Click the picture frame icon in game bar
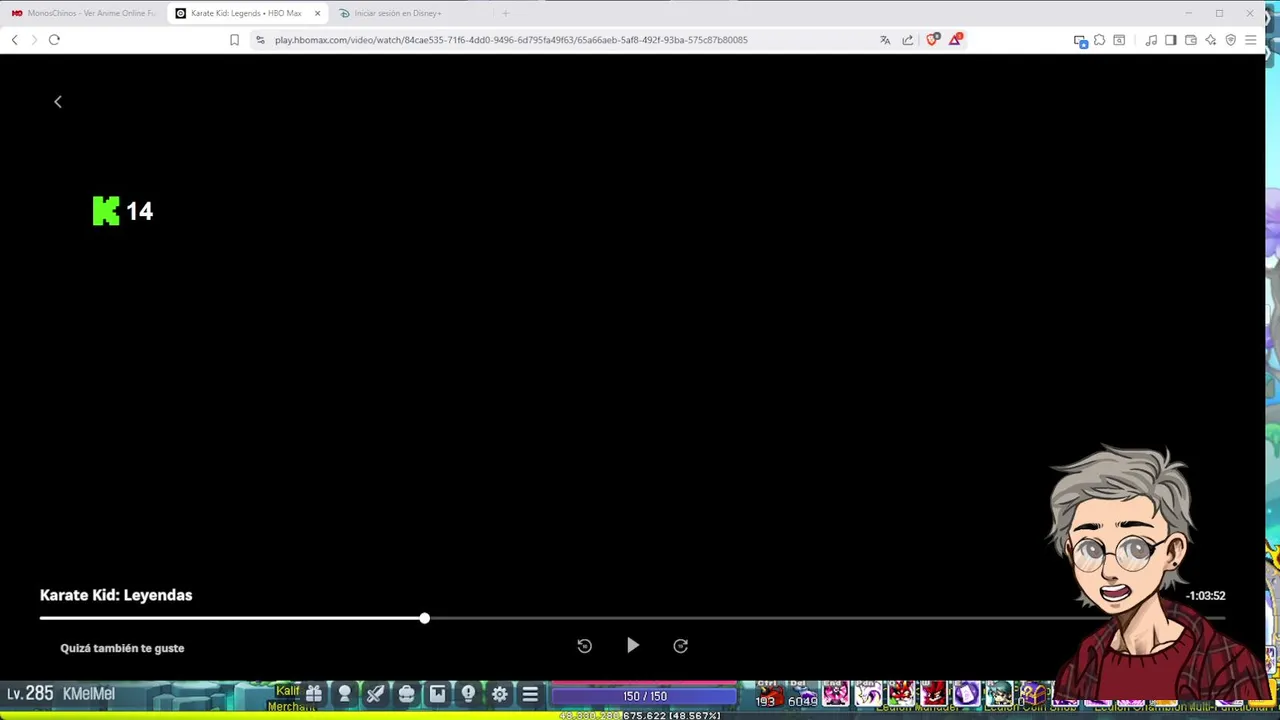 point(438,694)
